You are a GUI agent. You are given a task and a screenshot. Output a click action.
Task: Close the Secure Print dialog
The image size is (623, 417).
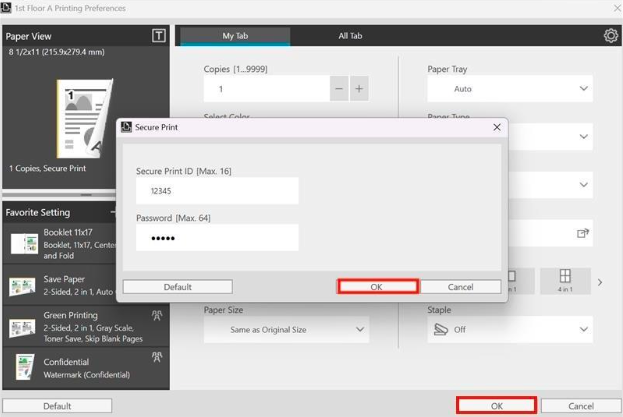(497, 127)
